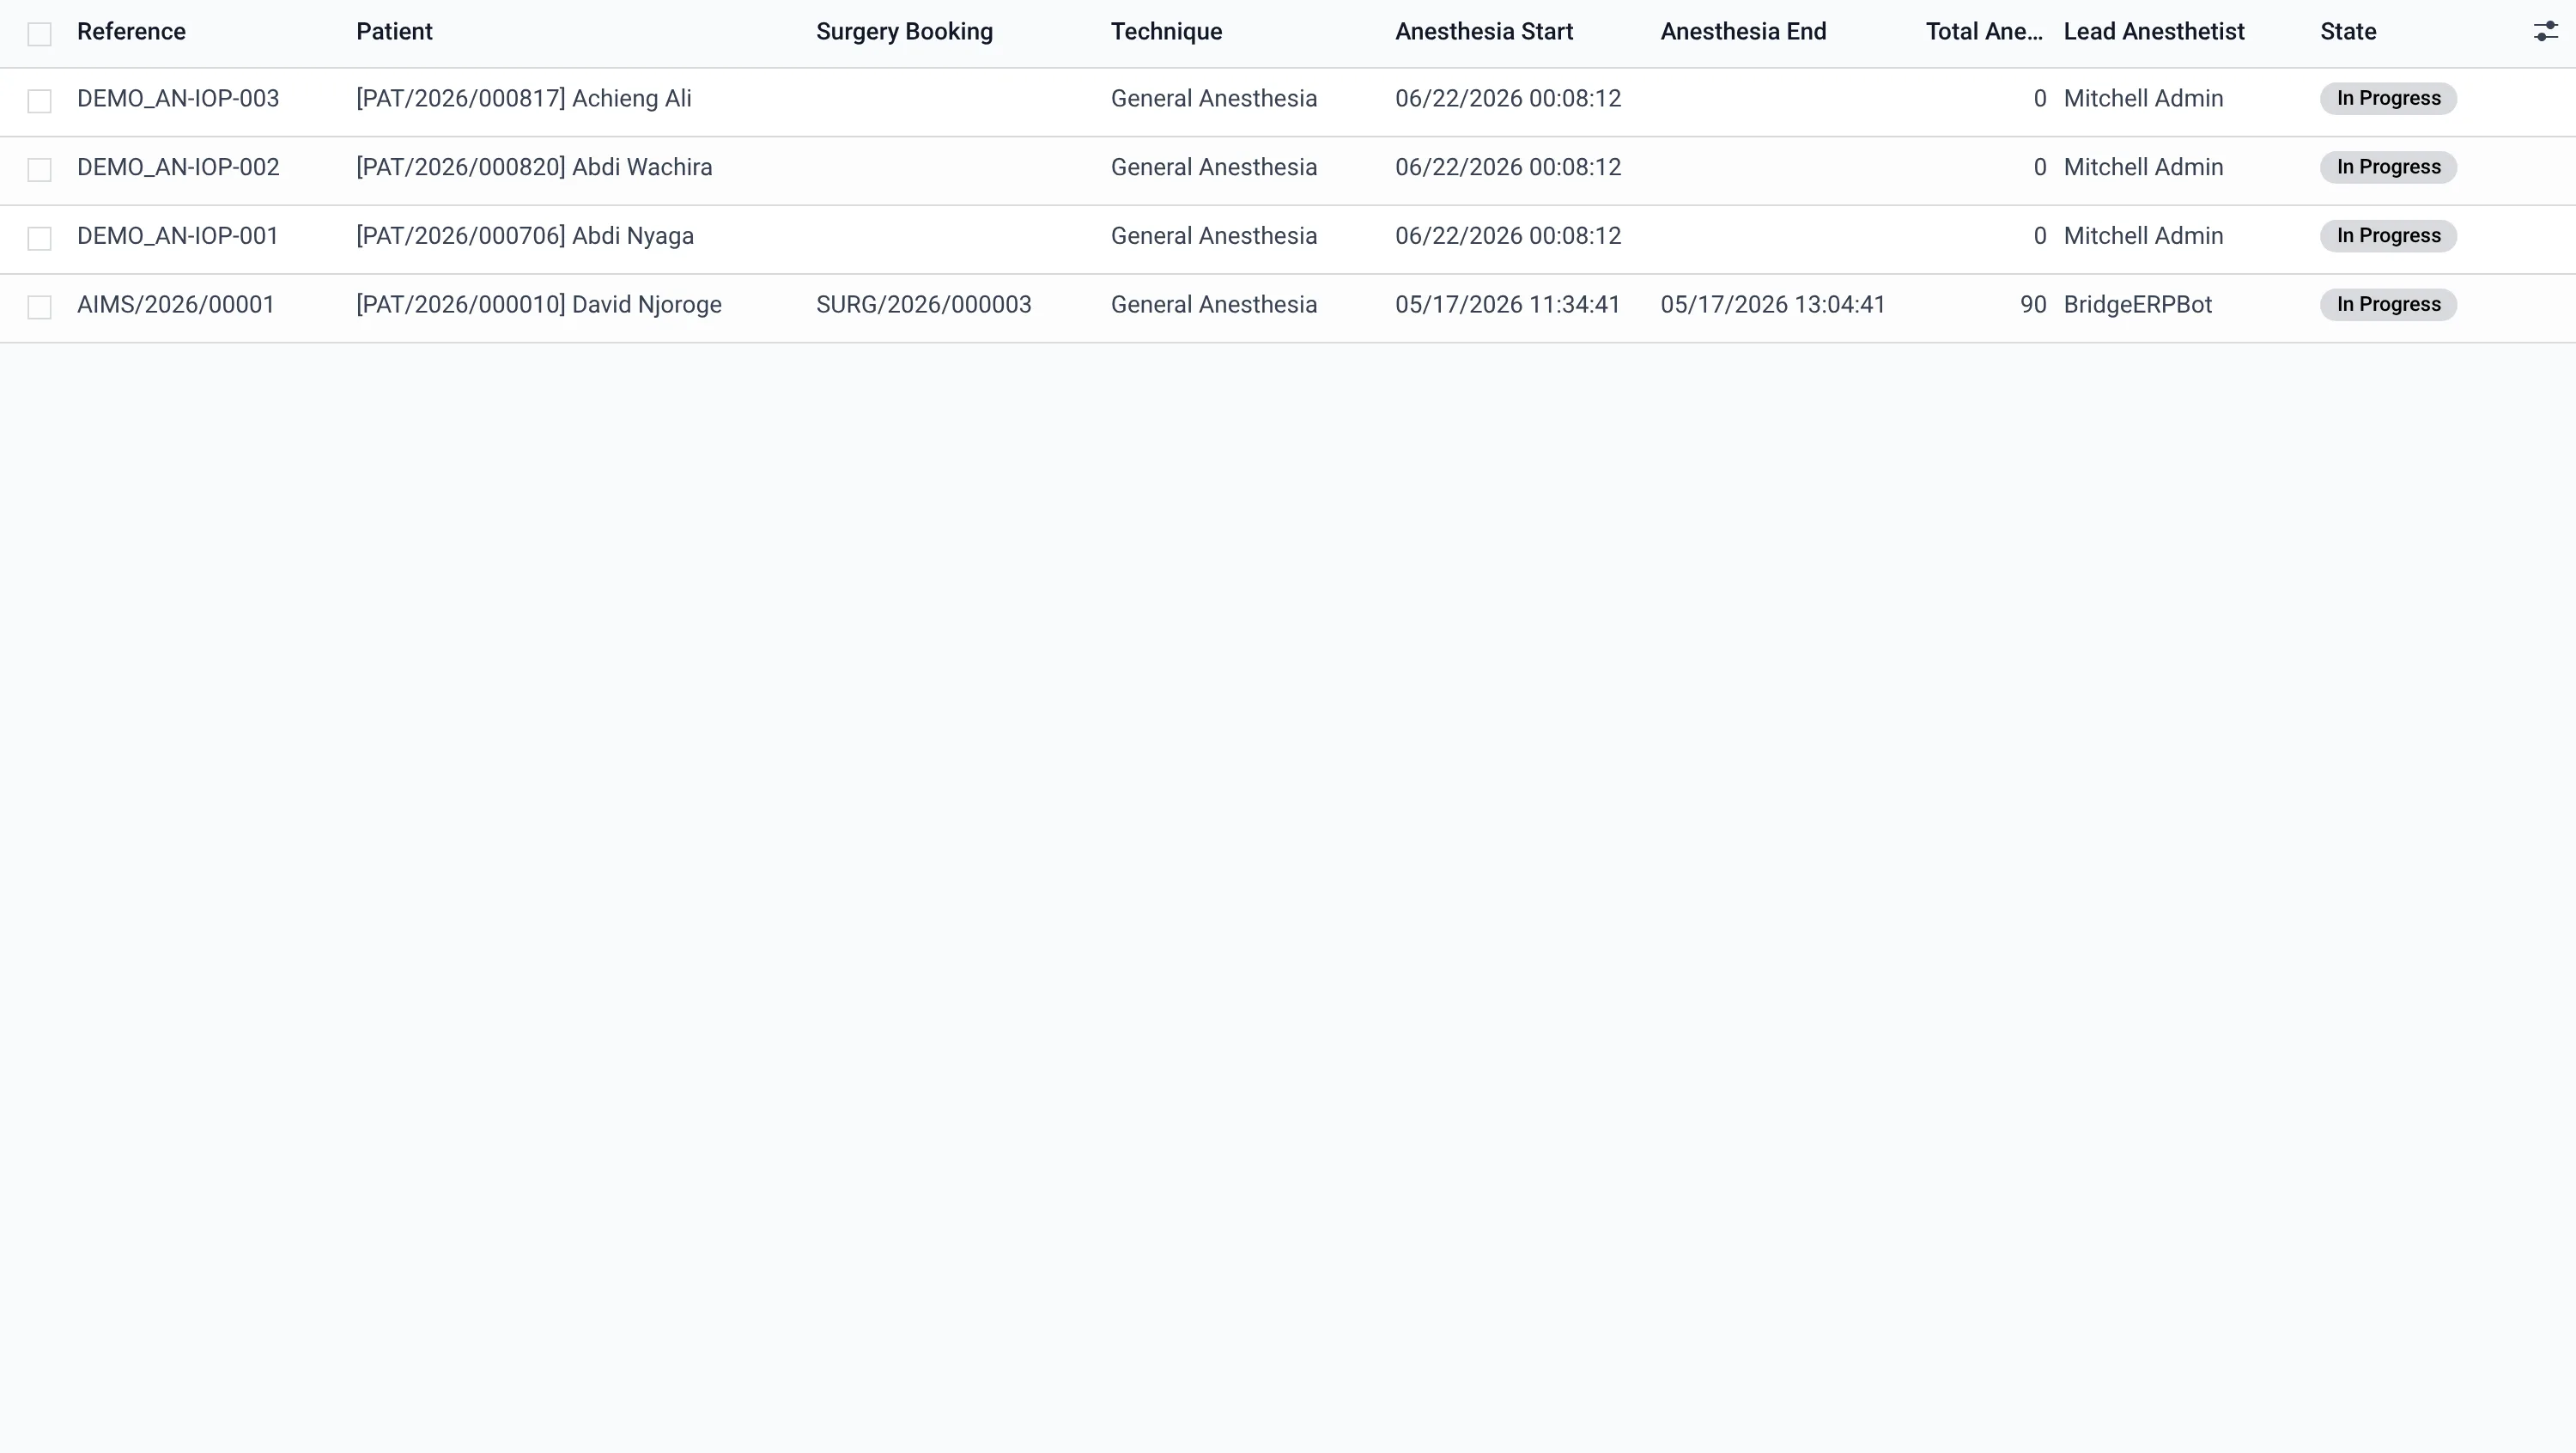
Task: Click the In Progress badge for DEMO_AN-IOP-002
Action: pyautogui.click(x=2388, y=167)
